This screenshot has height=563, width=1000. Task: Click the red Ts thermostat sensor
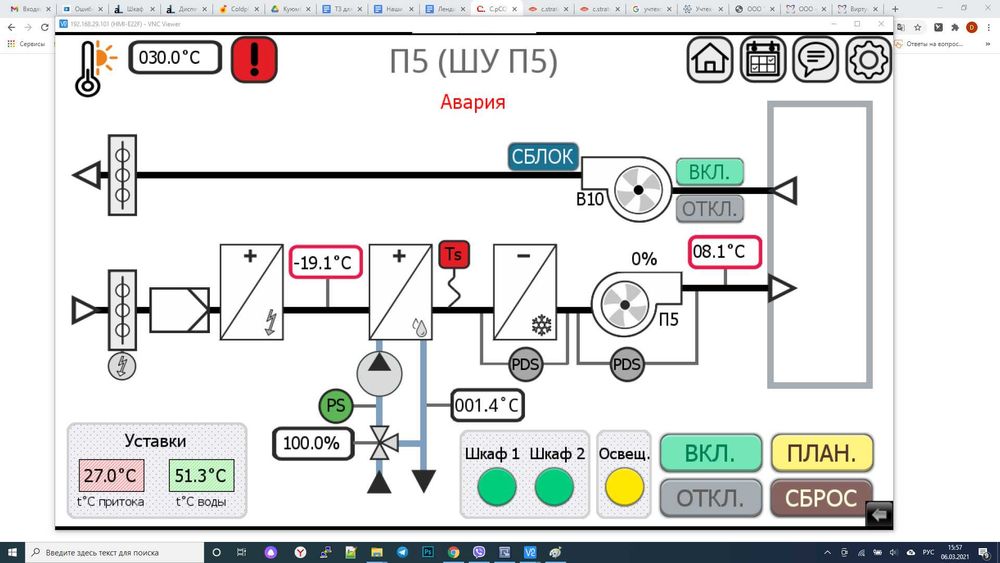tap(454, 254)
